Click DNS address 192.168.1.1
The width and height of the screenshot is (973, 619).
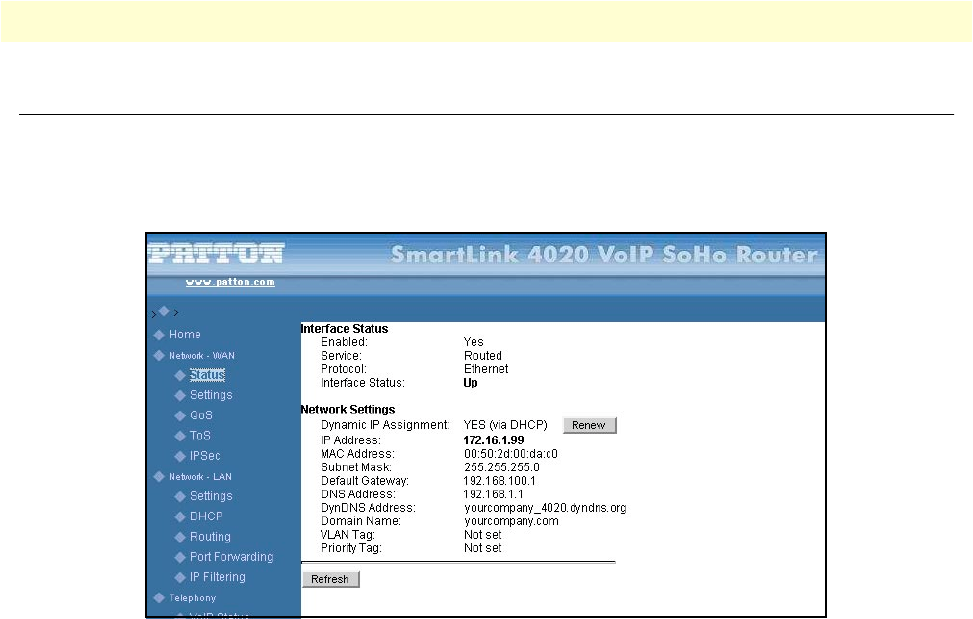click(x=493, y=494)
